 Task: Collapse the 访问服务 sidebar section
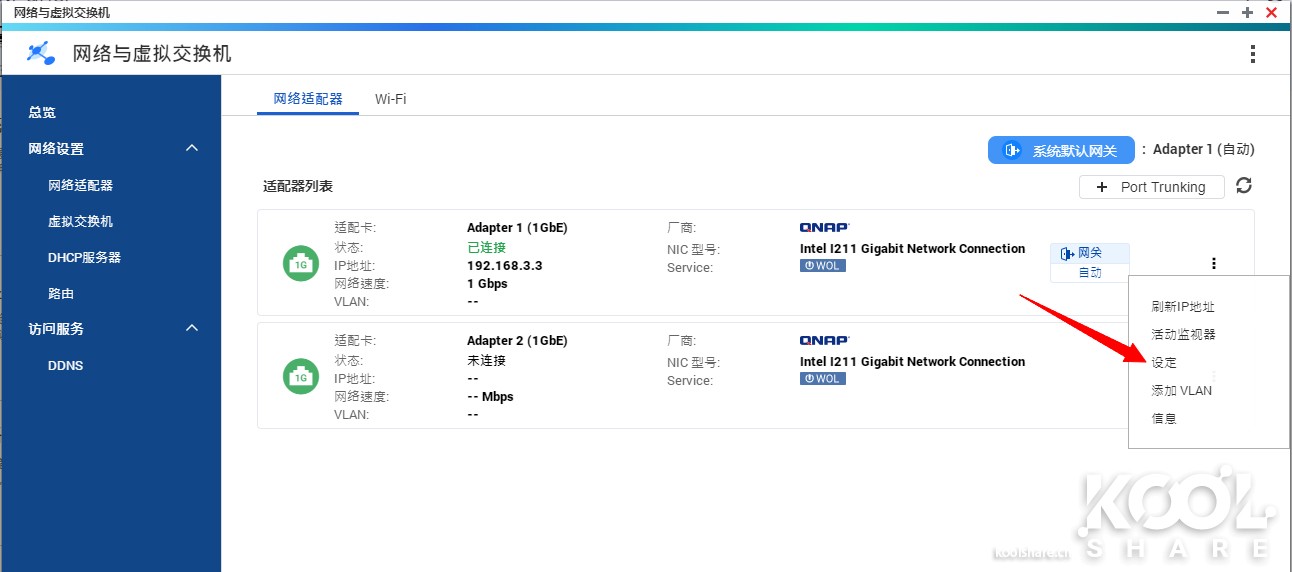point(193,328)
